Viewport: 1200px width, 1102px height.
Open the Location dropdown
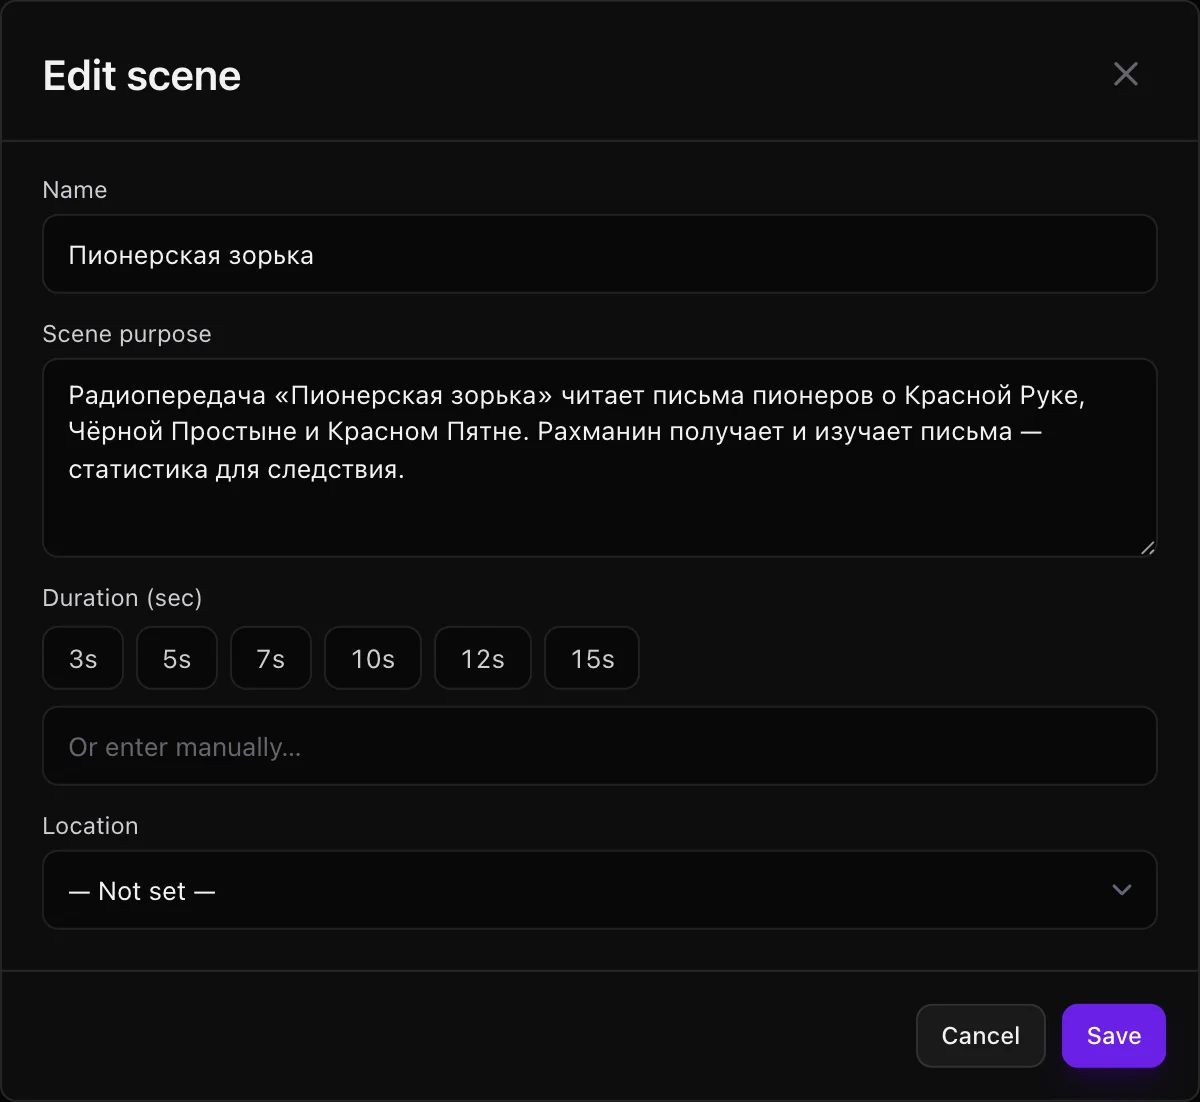[x=600, y=890]
